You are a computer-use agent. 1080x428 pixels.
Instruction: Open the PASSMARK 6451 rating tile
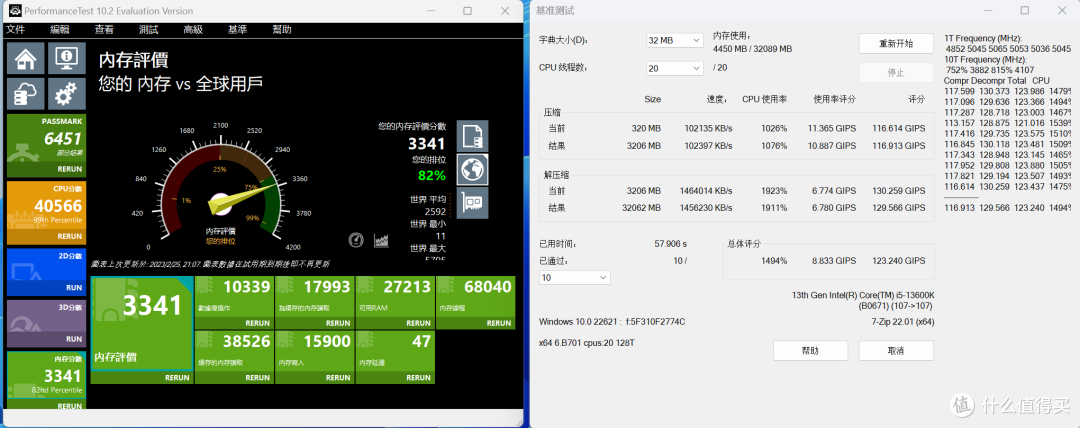tap(46, 144)
